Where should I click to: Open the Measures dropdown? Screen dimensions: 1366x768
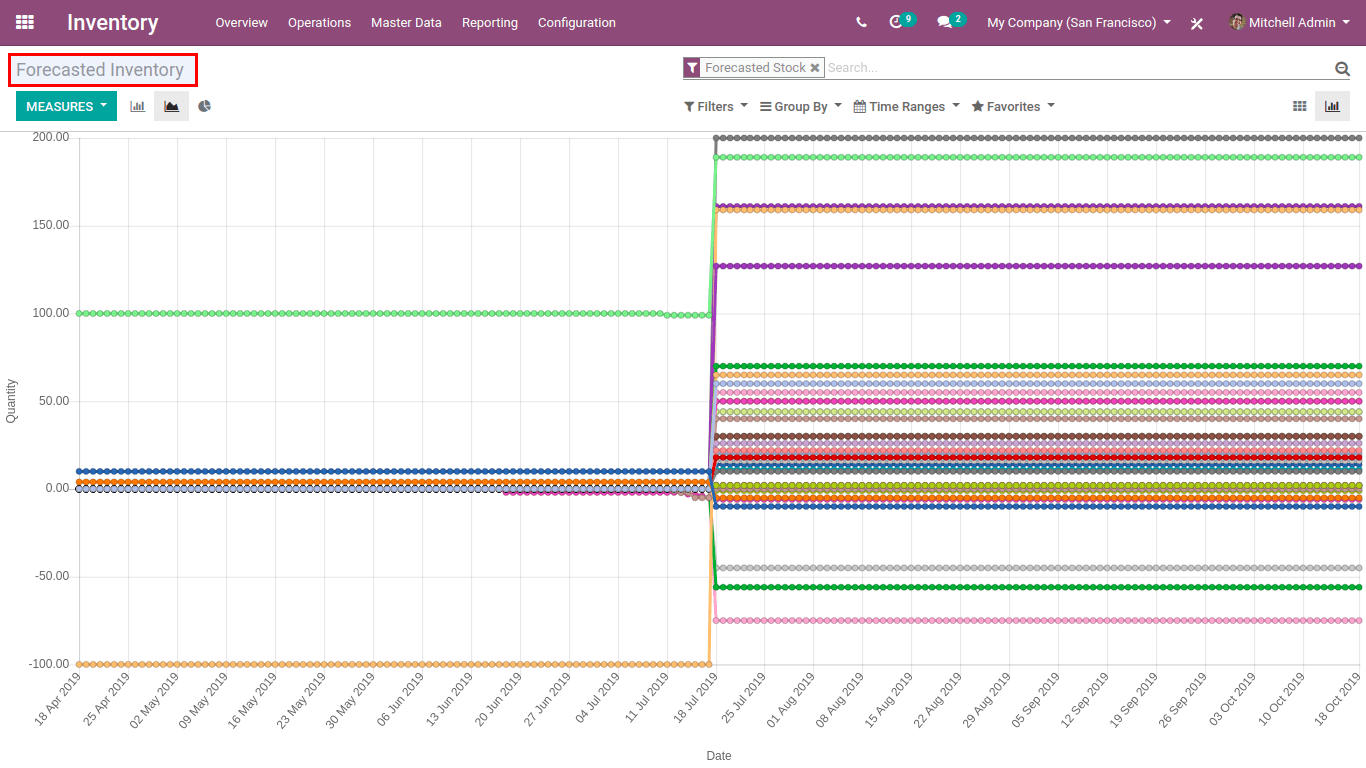[x=66, y=106]
